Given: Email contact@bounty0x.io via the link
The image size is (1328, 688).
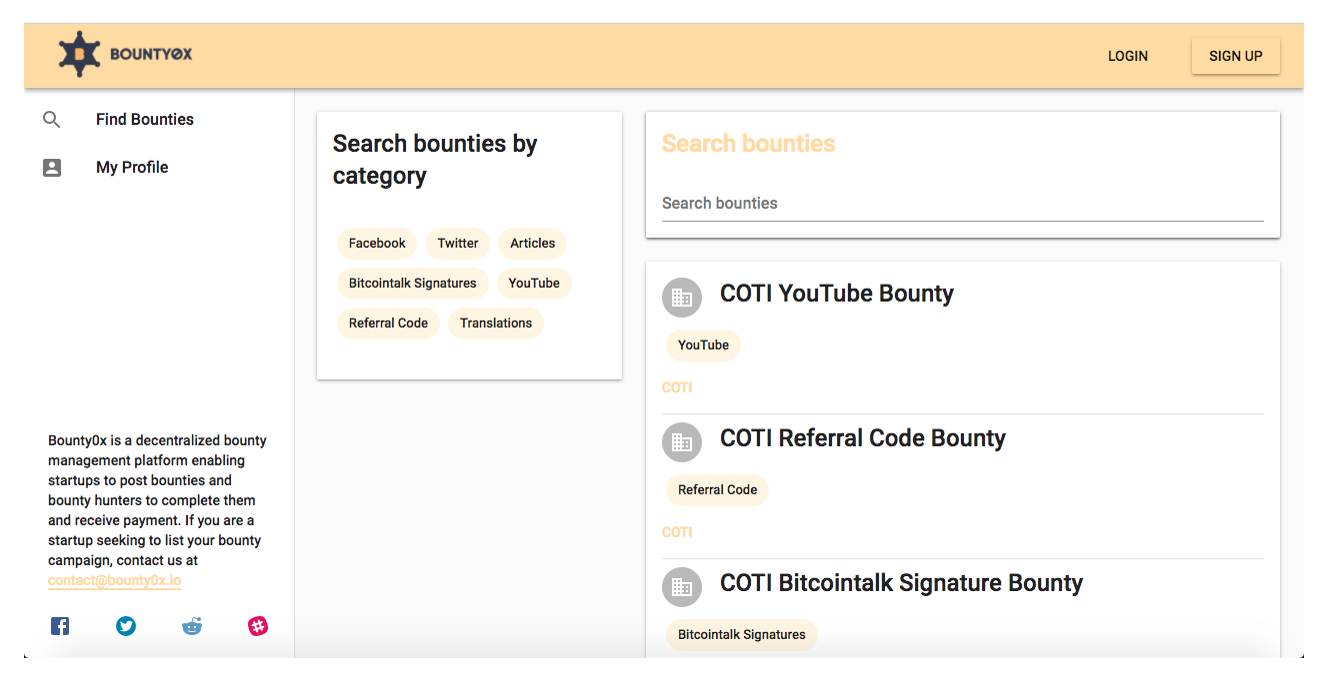Looking at the screenshot, I should coord(114,580).
